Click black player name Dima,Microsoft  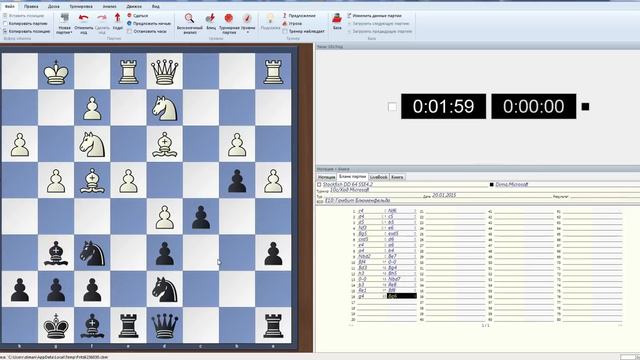[x=511, y=184]
